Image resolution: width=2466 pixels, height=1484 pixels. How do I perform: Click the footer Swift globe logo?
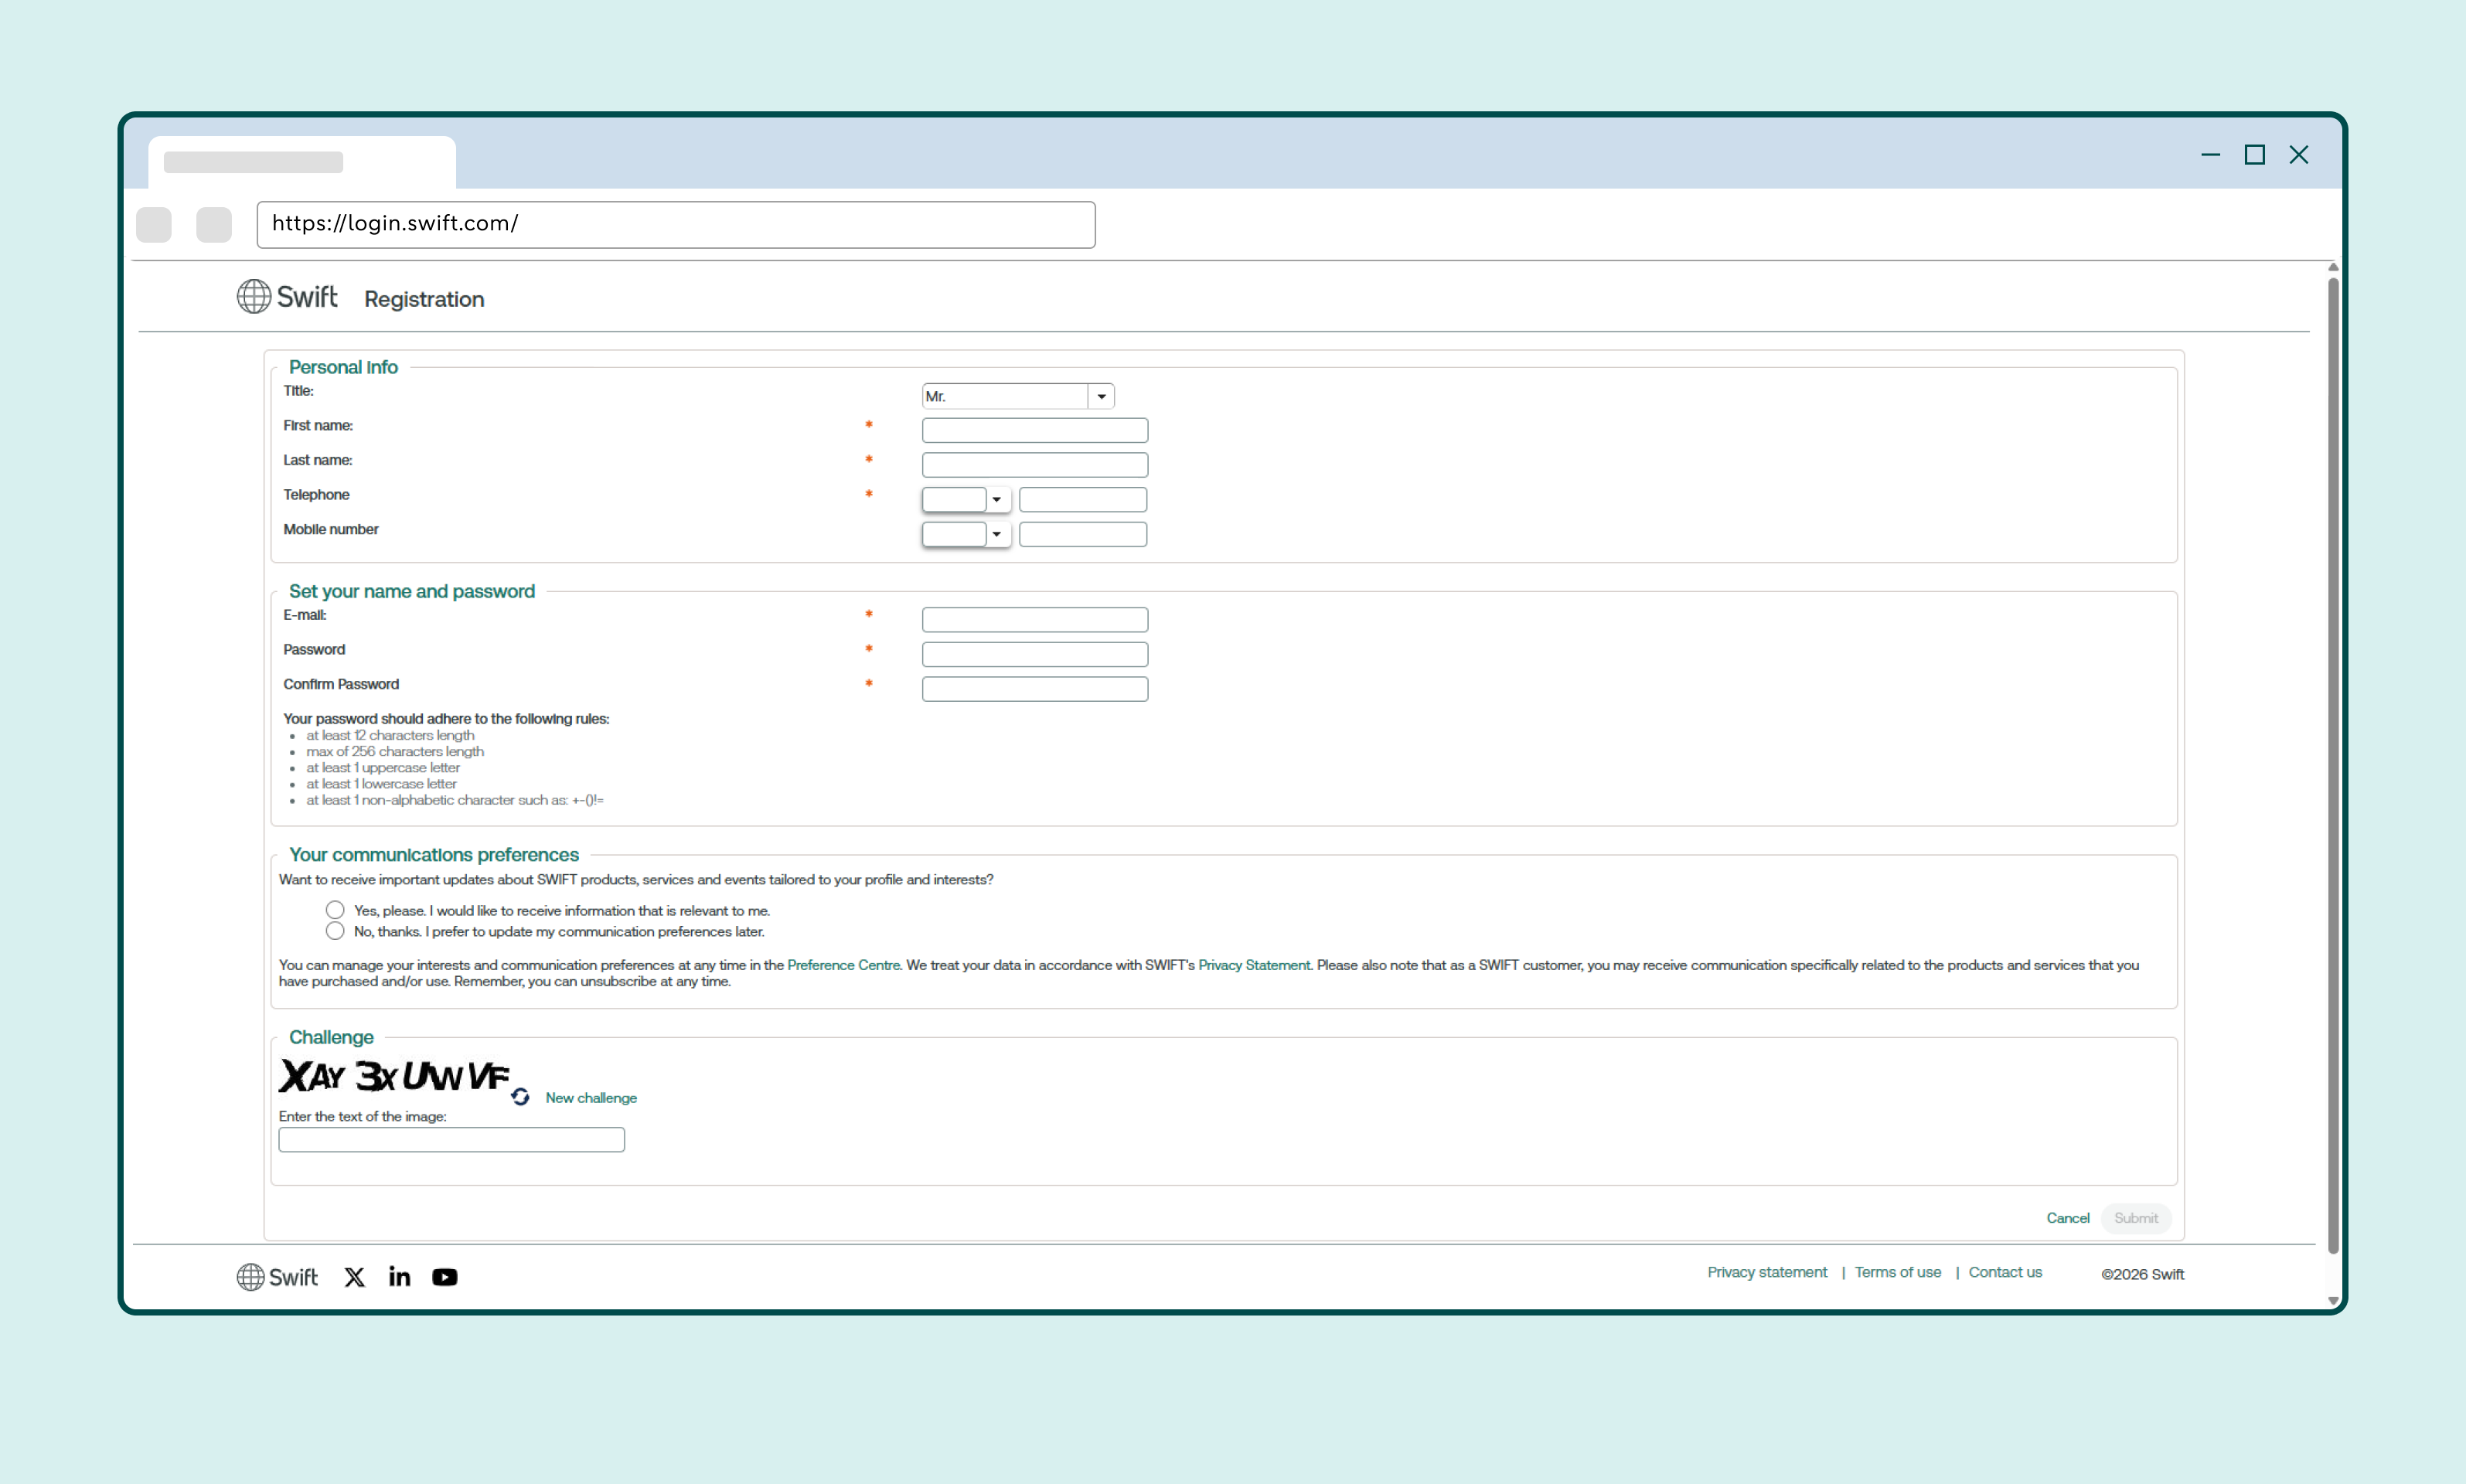(x=277, y=1277)
